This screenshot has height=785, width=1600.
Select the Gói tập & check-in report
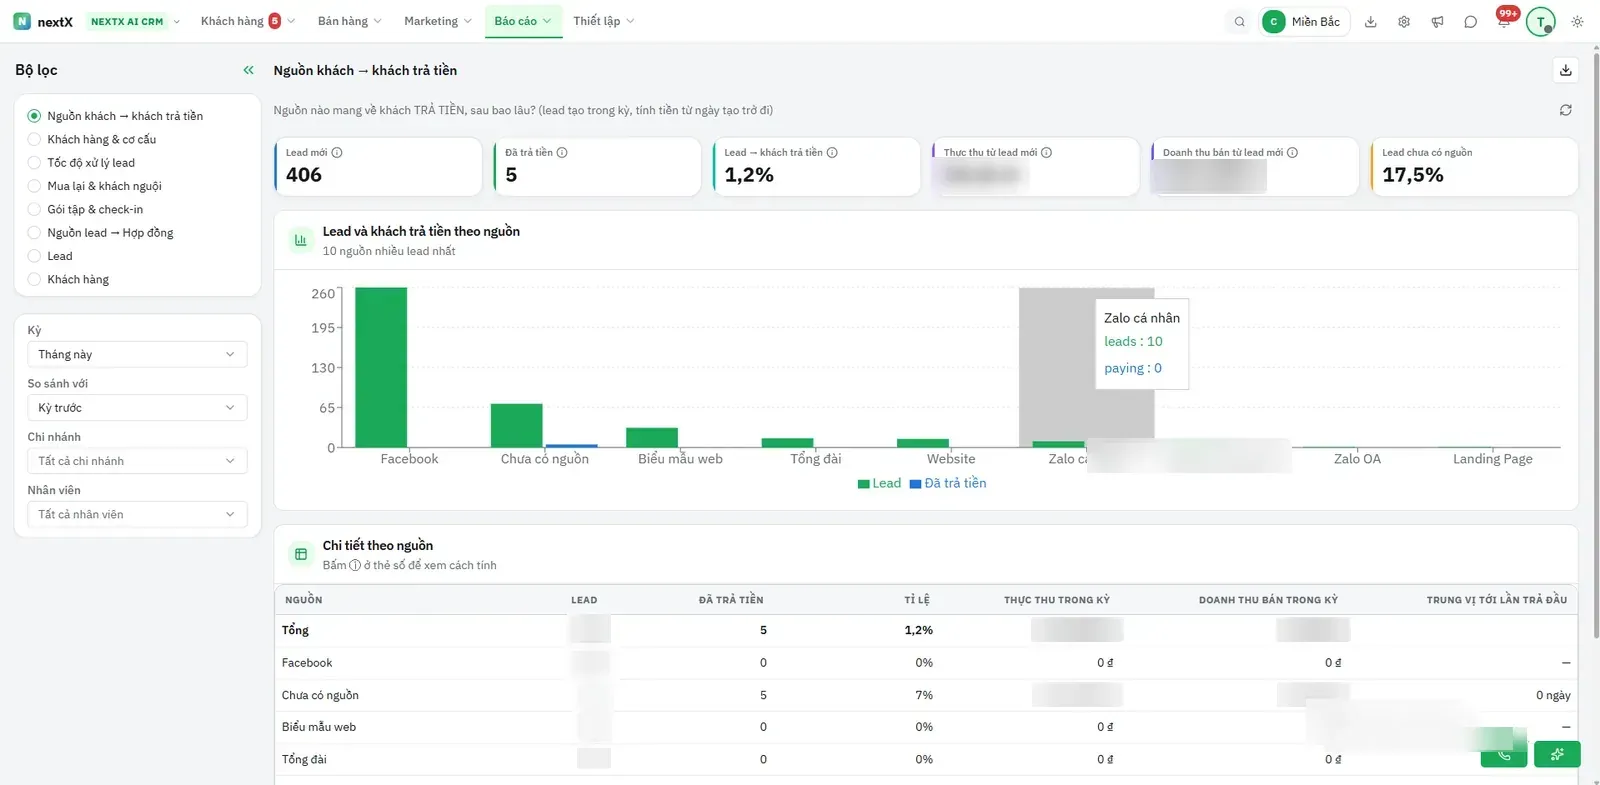coord(85,210)
